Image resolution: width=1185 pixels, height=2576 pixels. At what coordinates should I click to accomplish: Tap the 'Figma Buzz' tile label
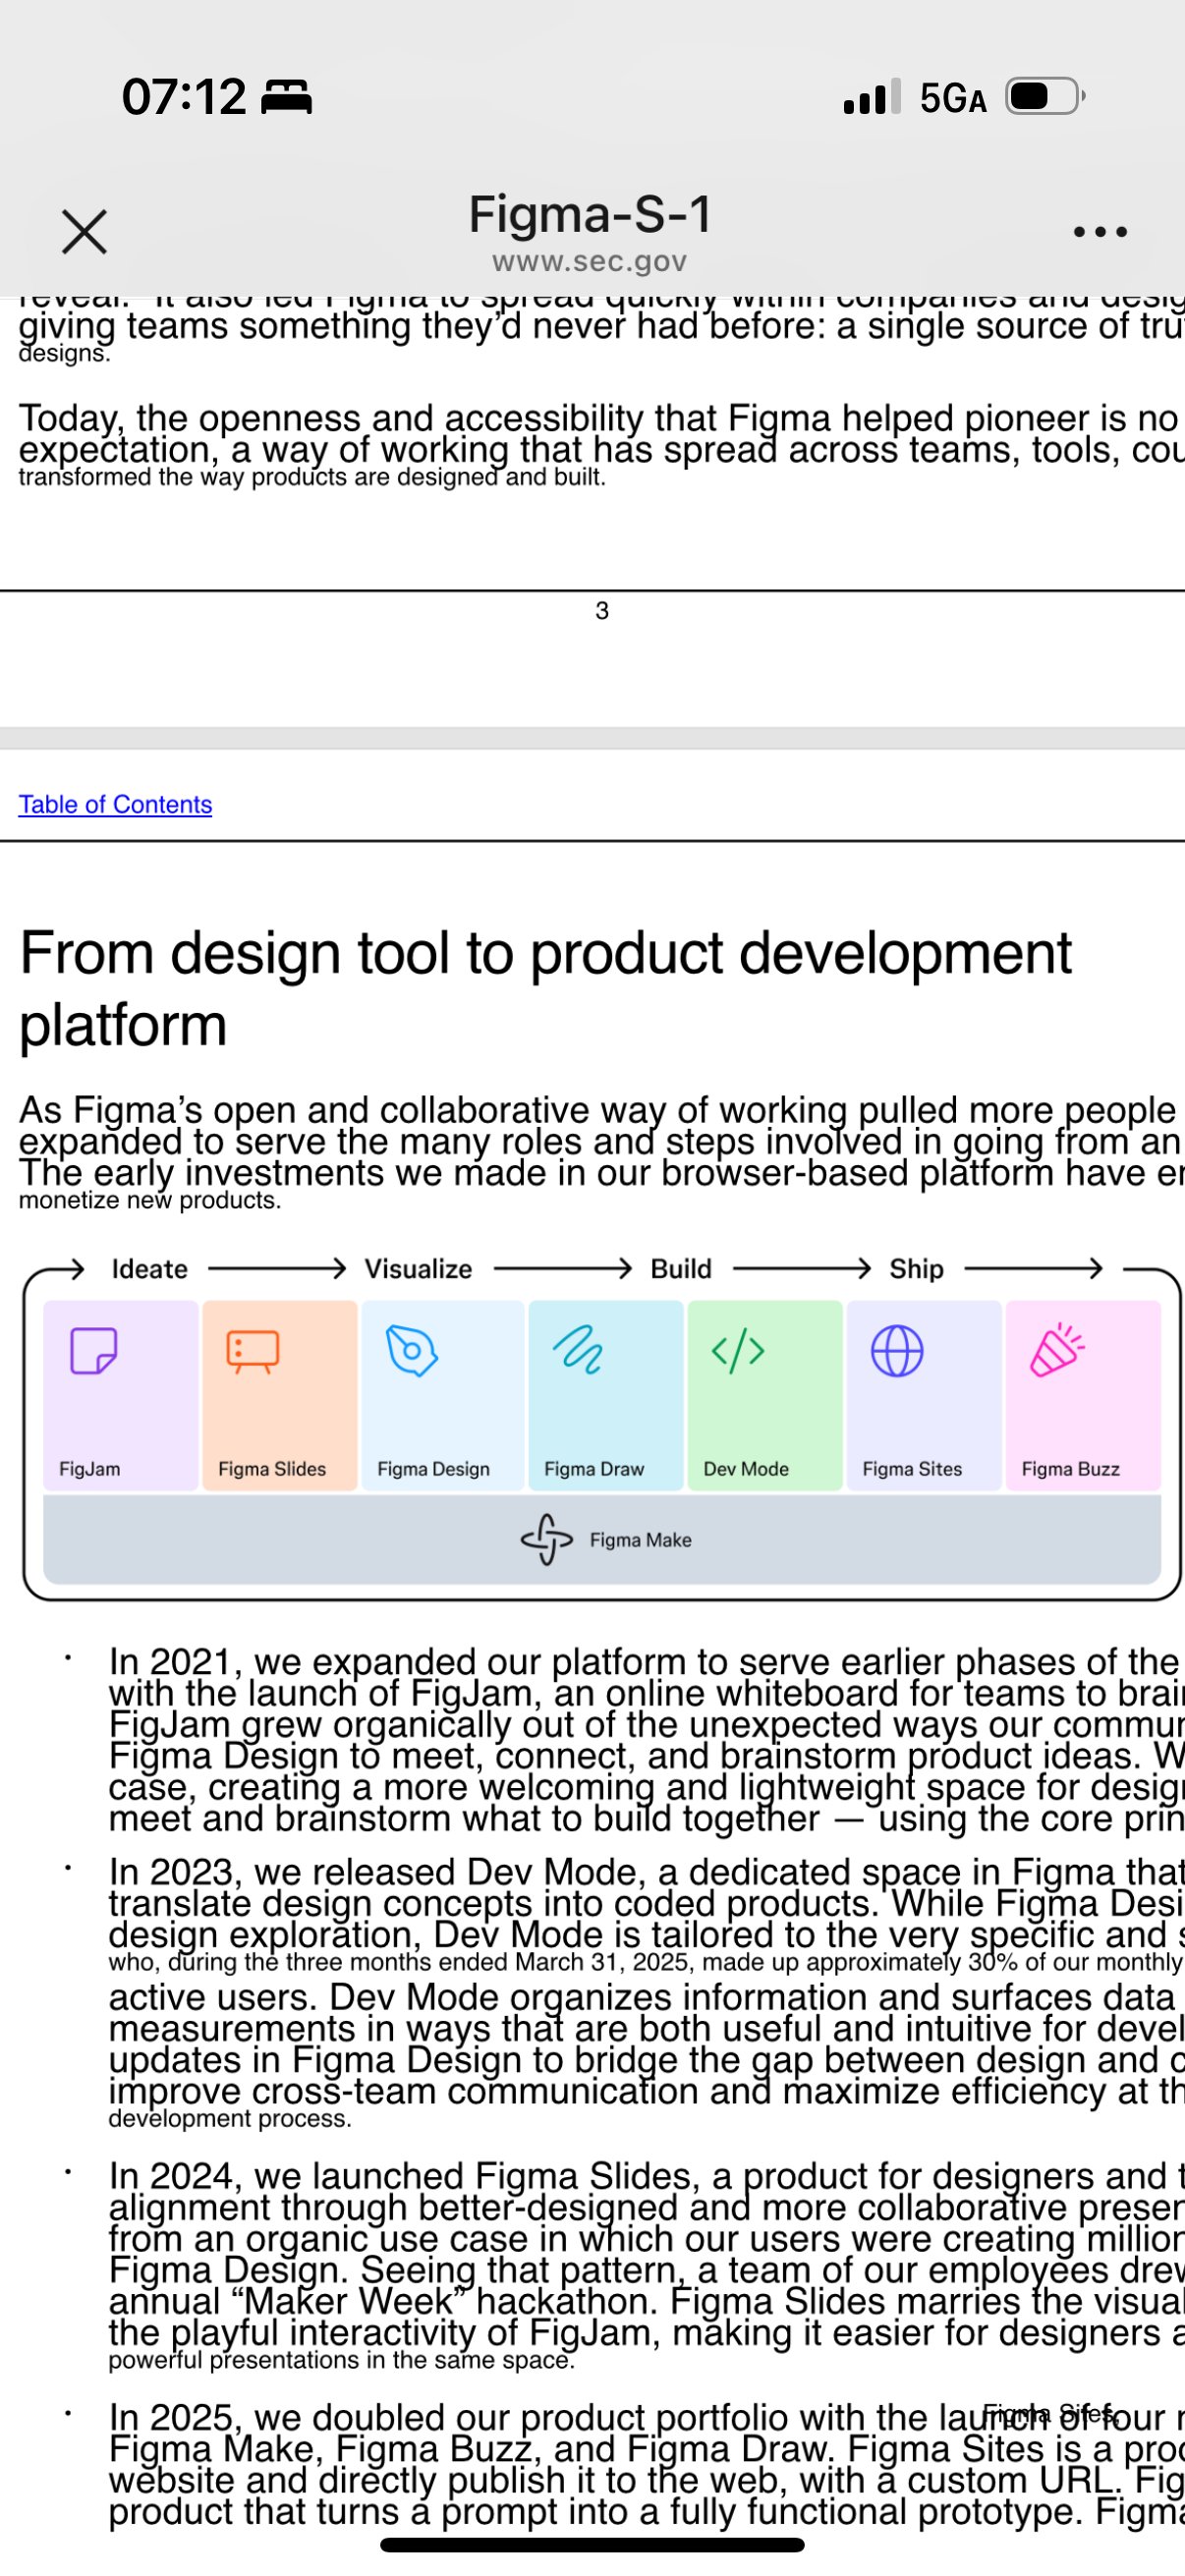[1070, 1468]
